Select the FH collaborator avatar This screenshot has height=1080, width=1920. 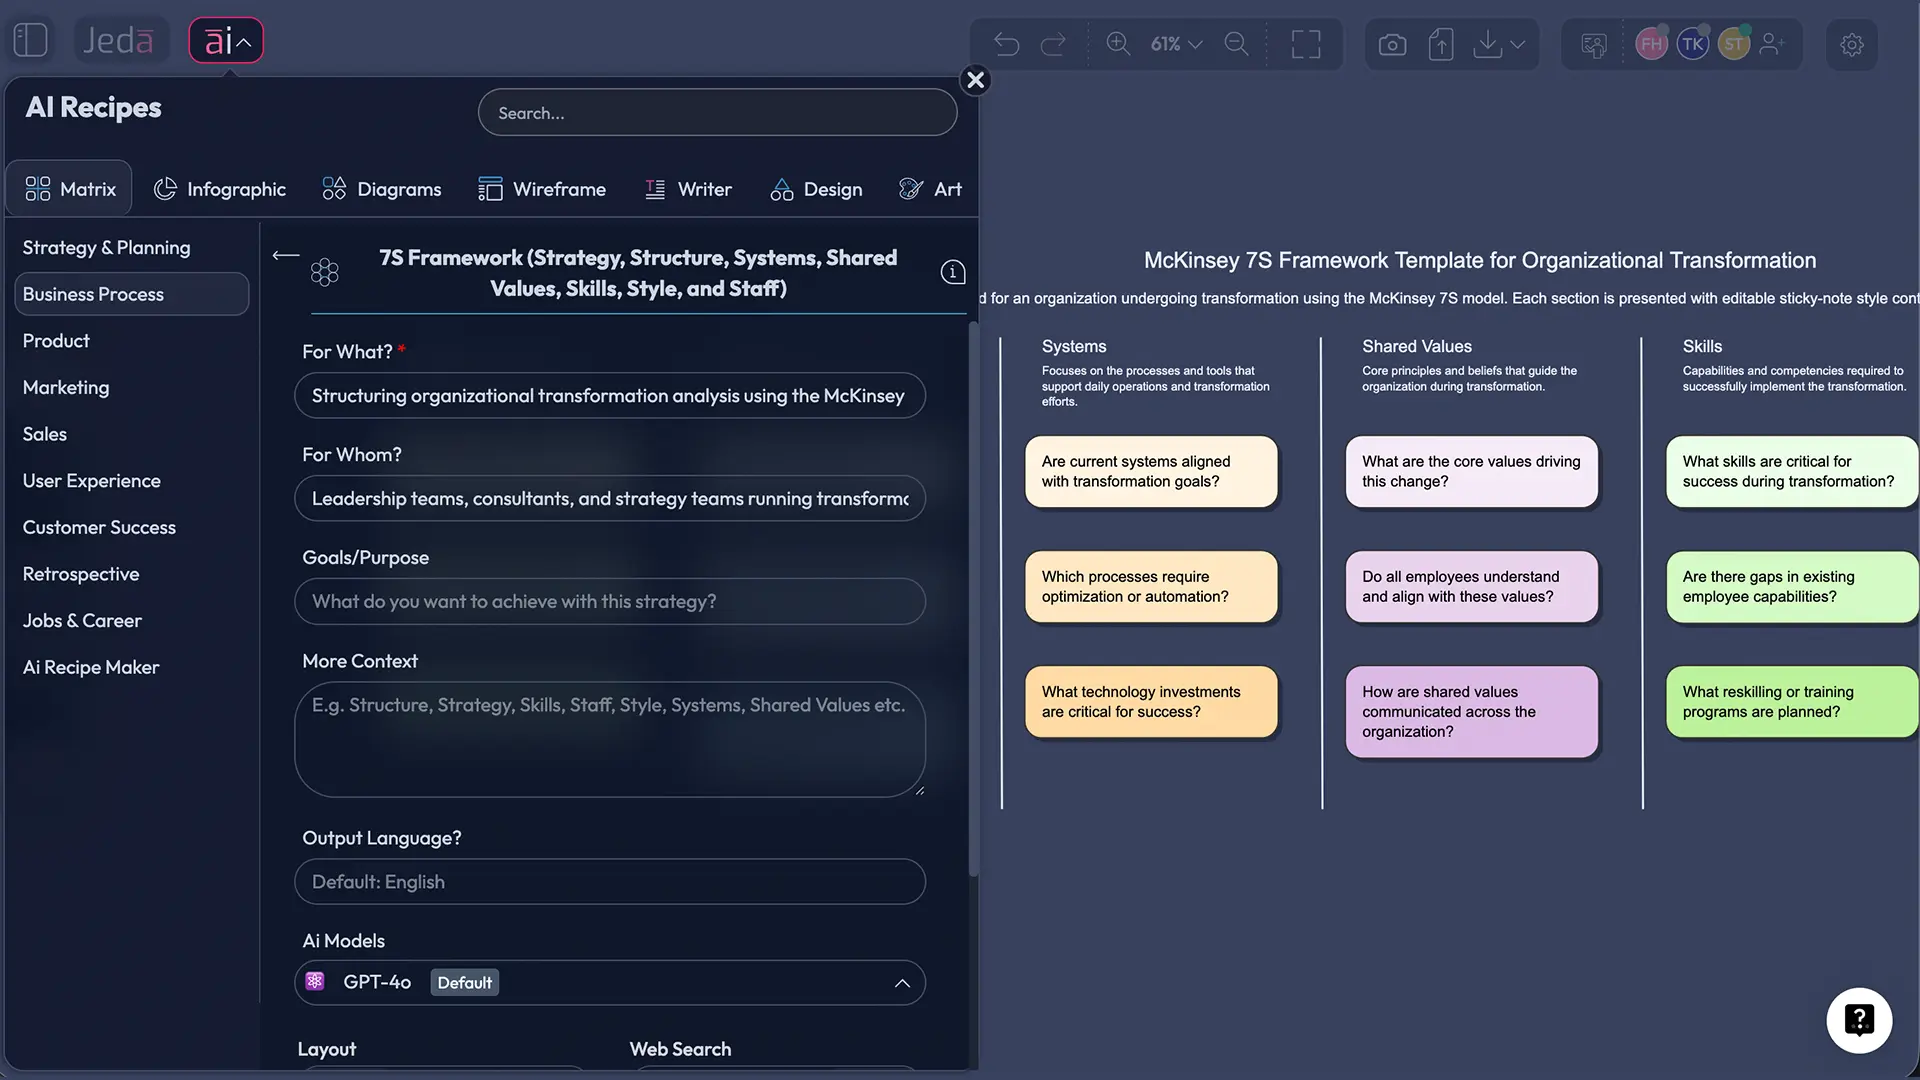[x=1651, y=43]
